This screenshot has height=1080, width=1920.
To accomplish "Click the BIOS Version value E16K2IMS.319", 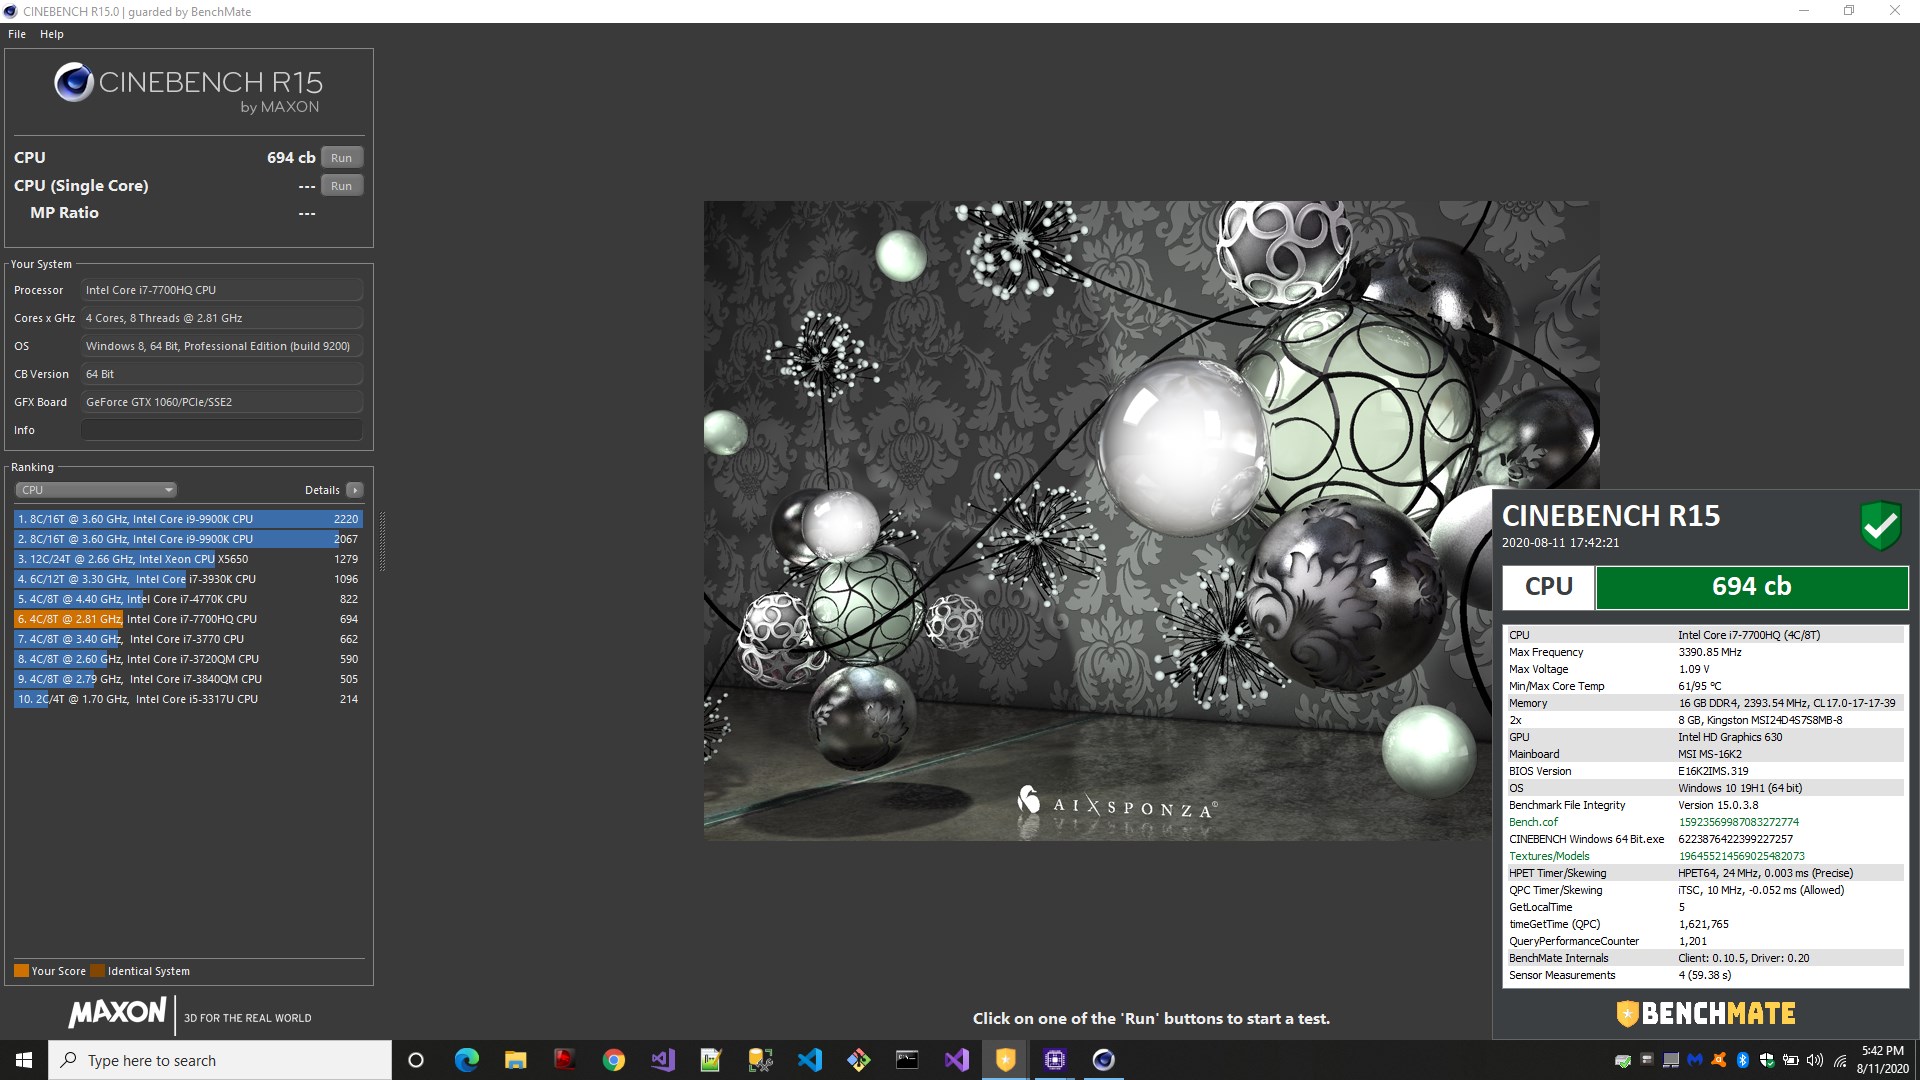I will click(x=1713, y=771).
